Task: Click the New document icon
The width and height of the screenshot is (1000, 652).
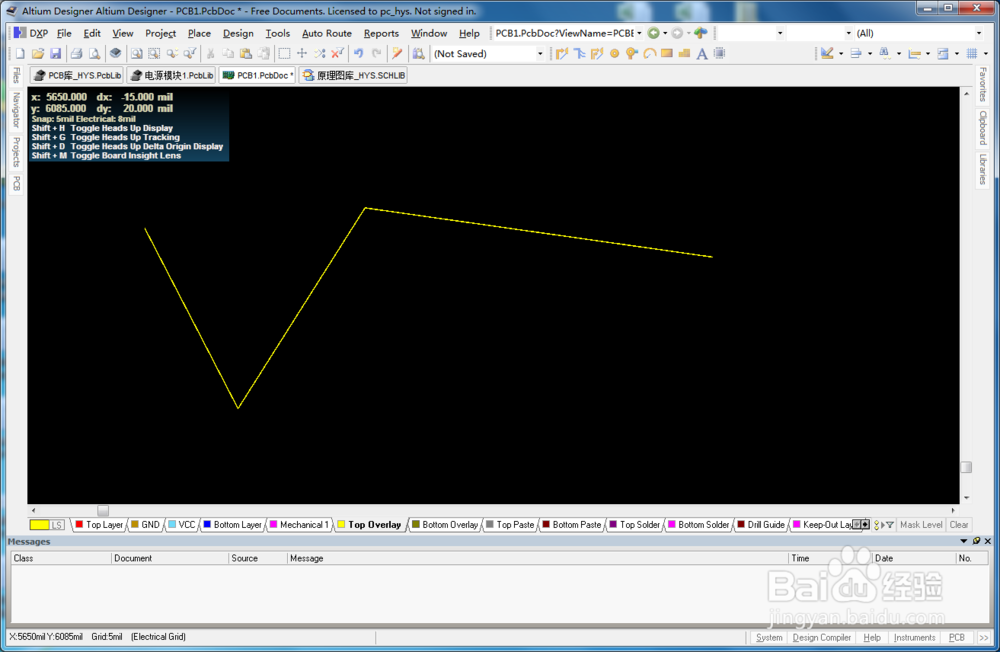Action: tap(20, 54)
